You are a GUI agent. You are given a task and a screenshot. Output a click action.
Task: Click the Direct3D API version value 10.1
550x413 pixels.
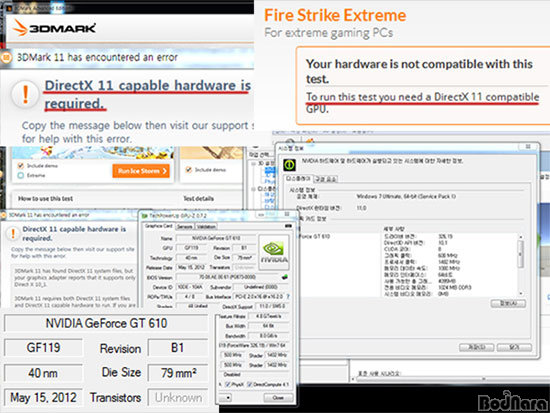click(442, 243)
